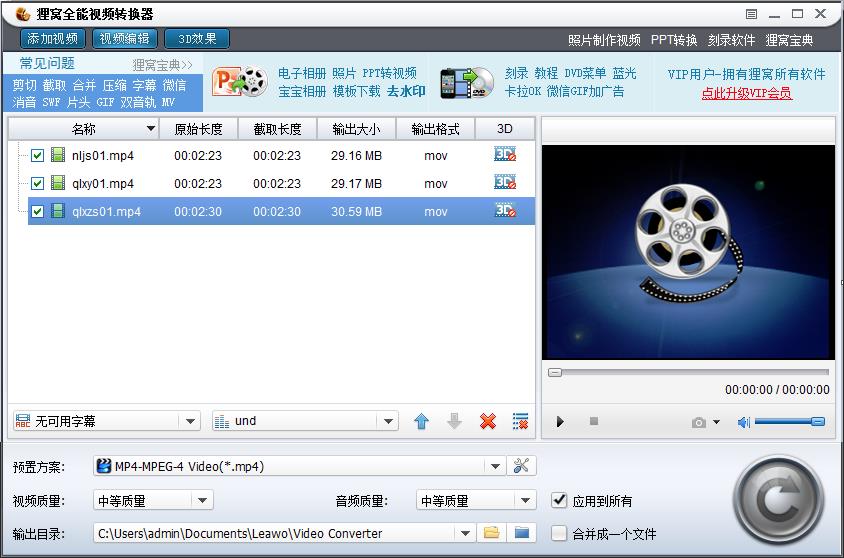Expand the 预置方案 format dropdown

(x=495, y=466)
